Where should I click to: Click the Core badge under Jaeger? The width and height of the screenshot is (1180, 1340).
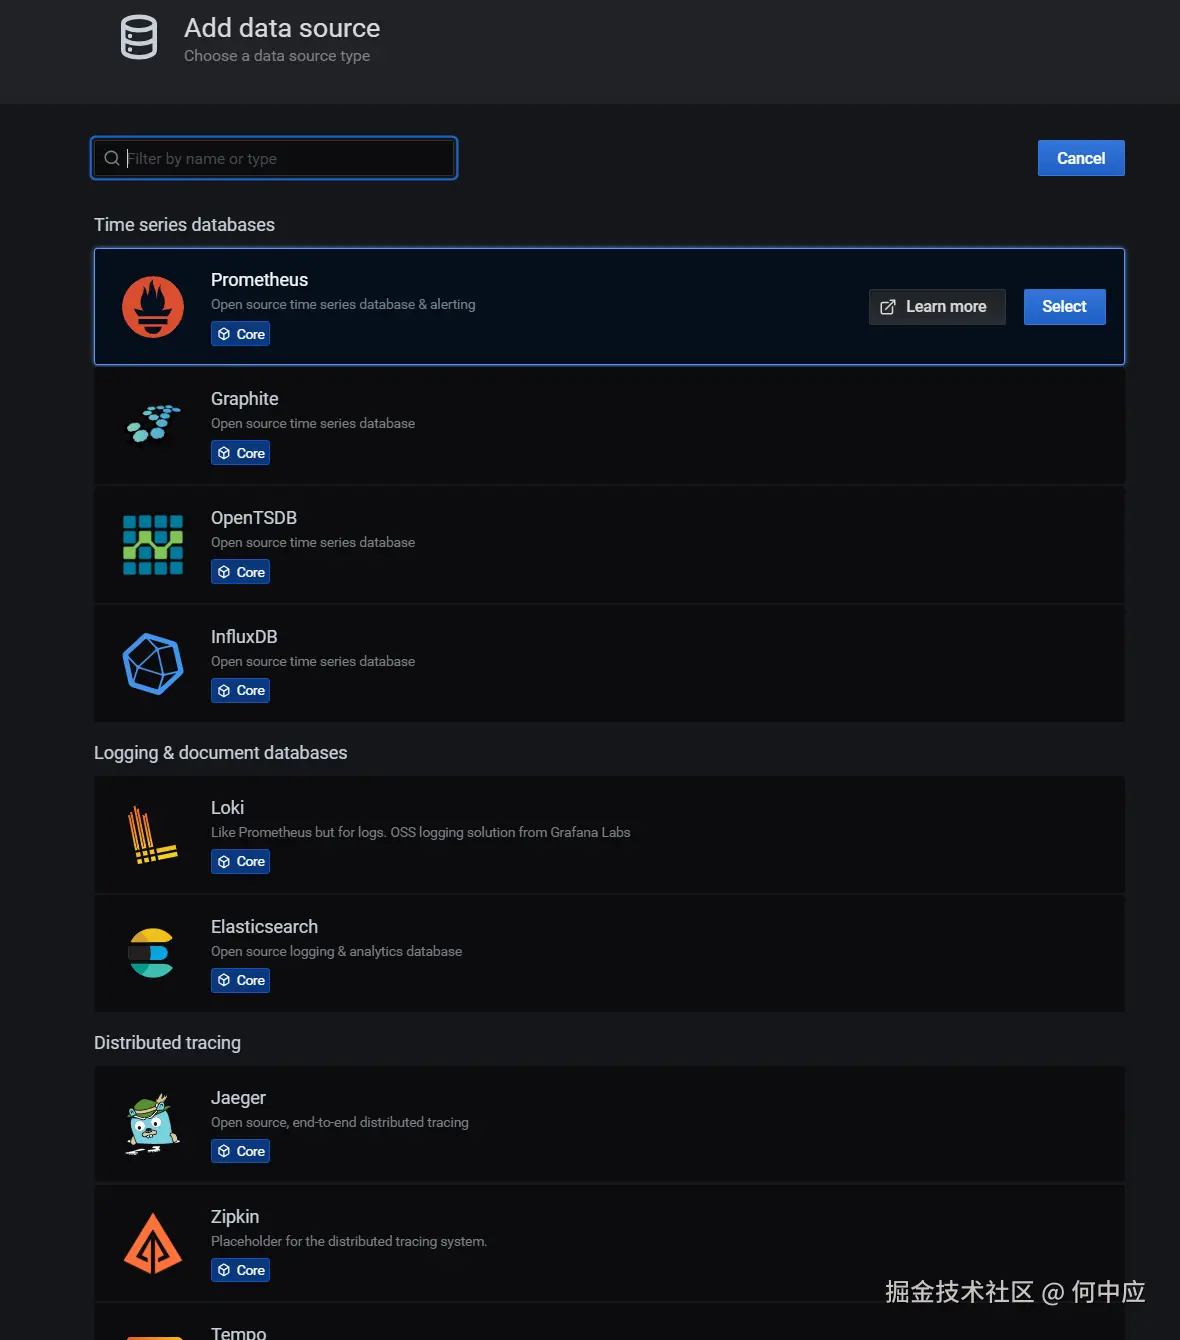point(241,1152)
